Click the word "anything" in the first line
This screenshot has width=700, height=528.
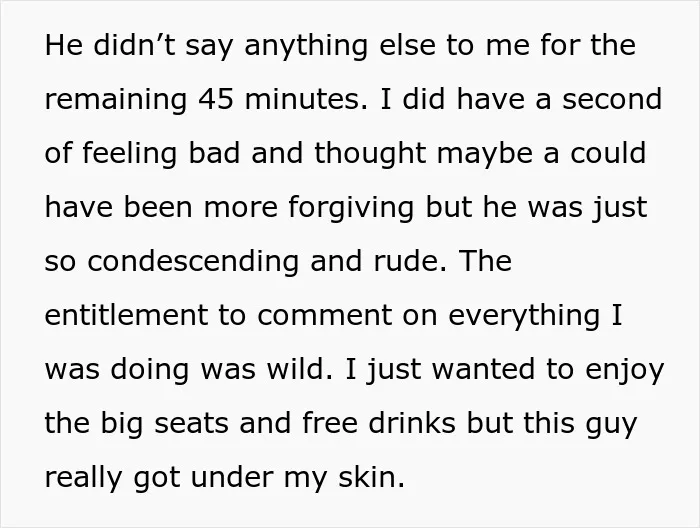pos(306,46)
